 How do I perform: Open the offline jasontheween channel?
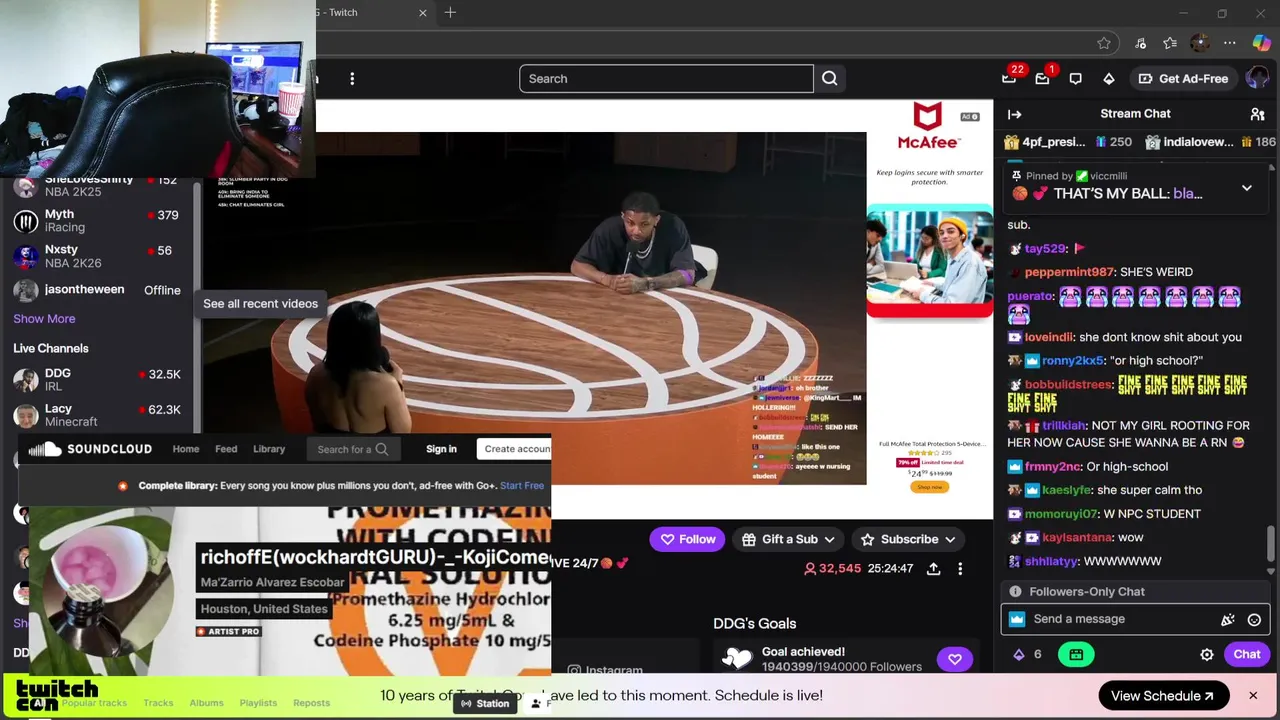click(97, 290)
